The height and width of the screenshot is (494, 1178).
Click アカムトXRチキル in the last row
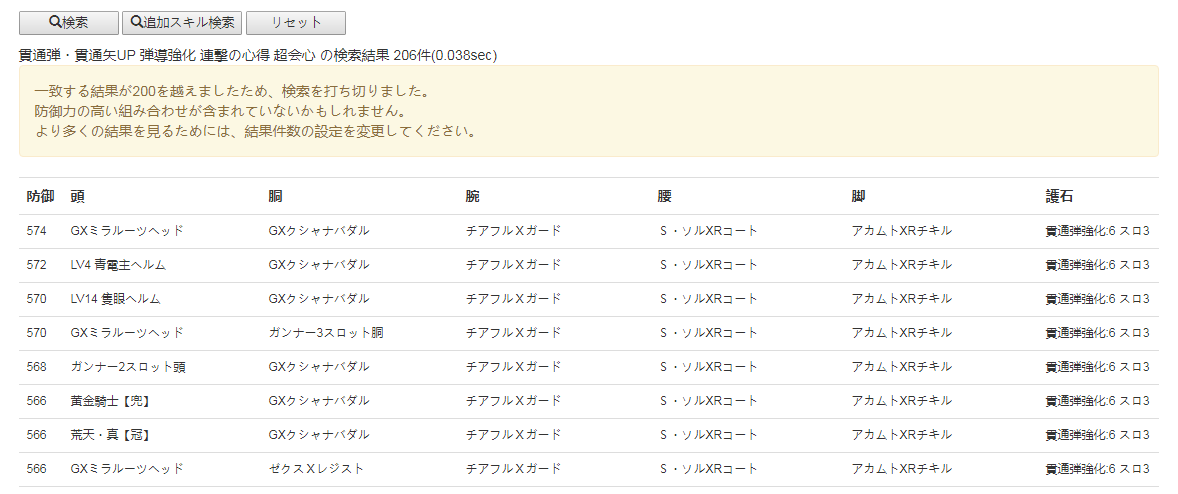point(901,469)
